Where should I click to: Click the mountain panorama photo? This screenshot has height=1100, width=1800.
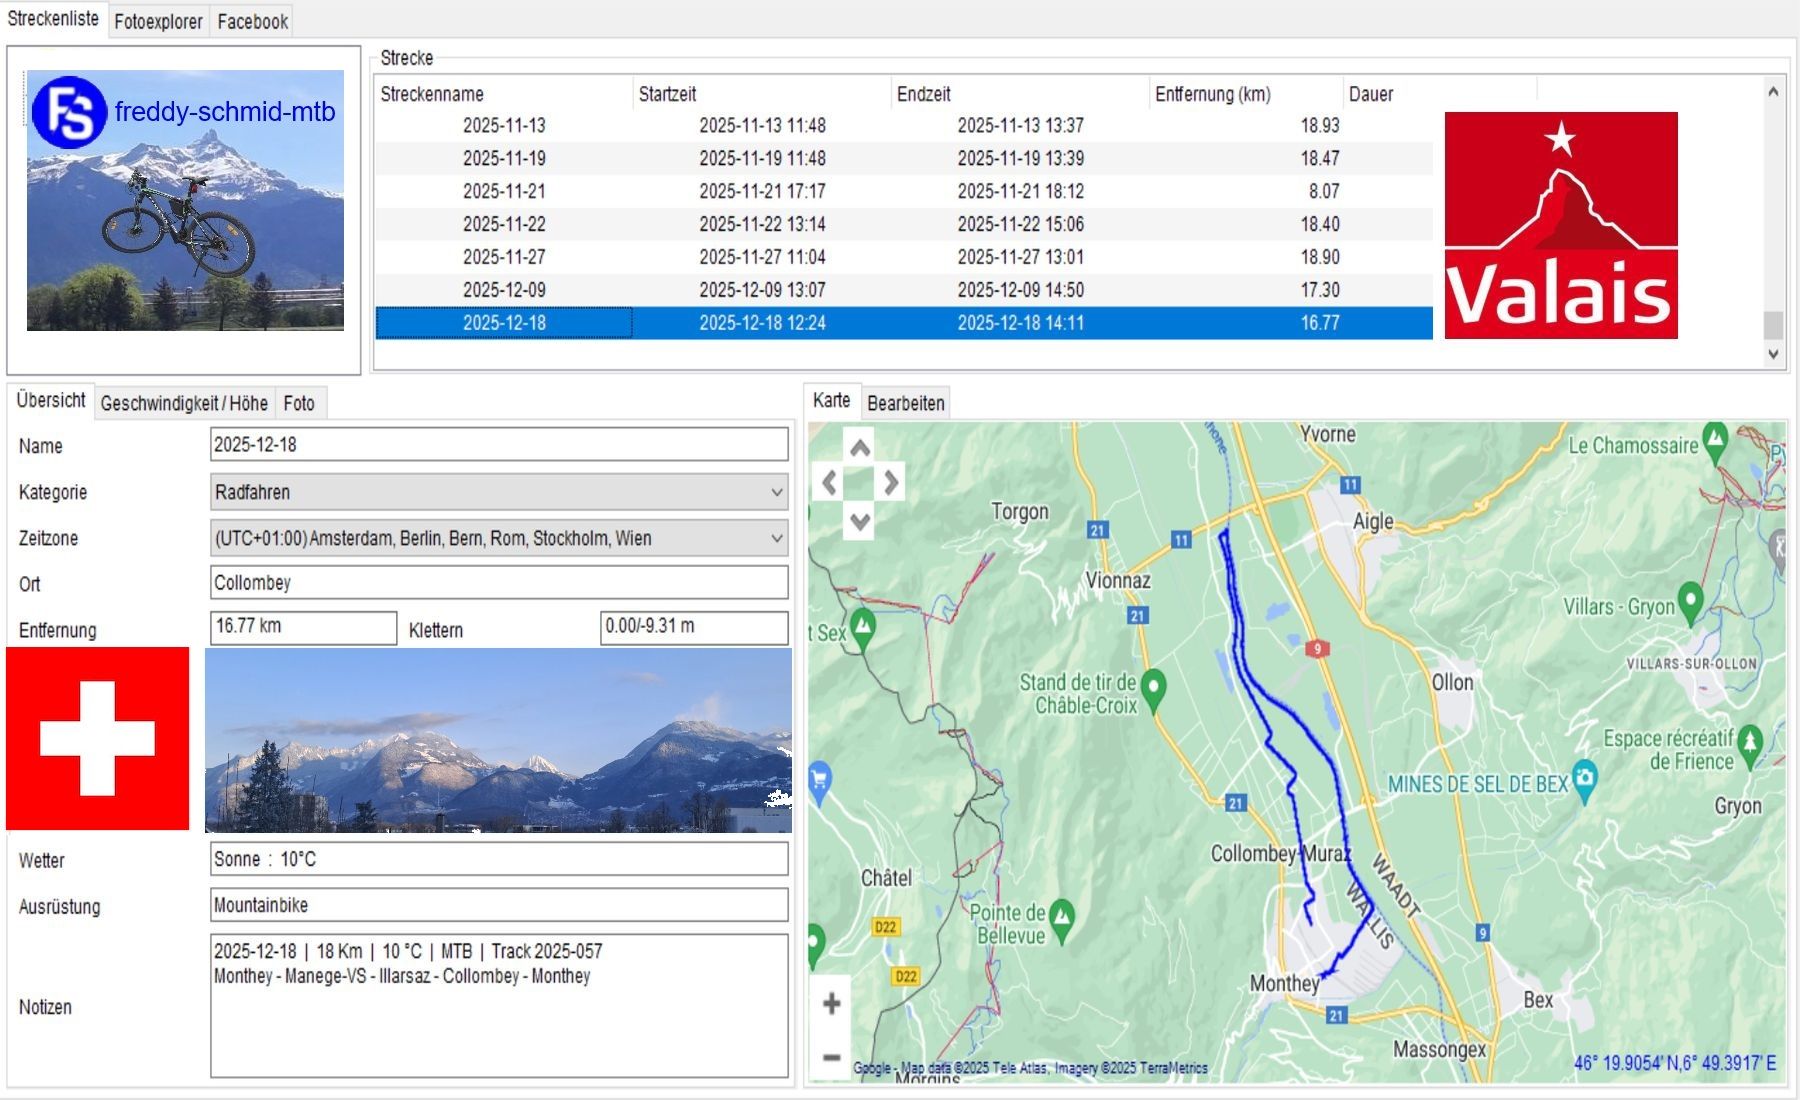click(498, 740)
